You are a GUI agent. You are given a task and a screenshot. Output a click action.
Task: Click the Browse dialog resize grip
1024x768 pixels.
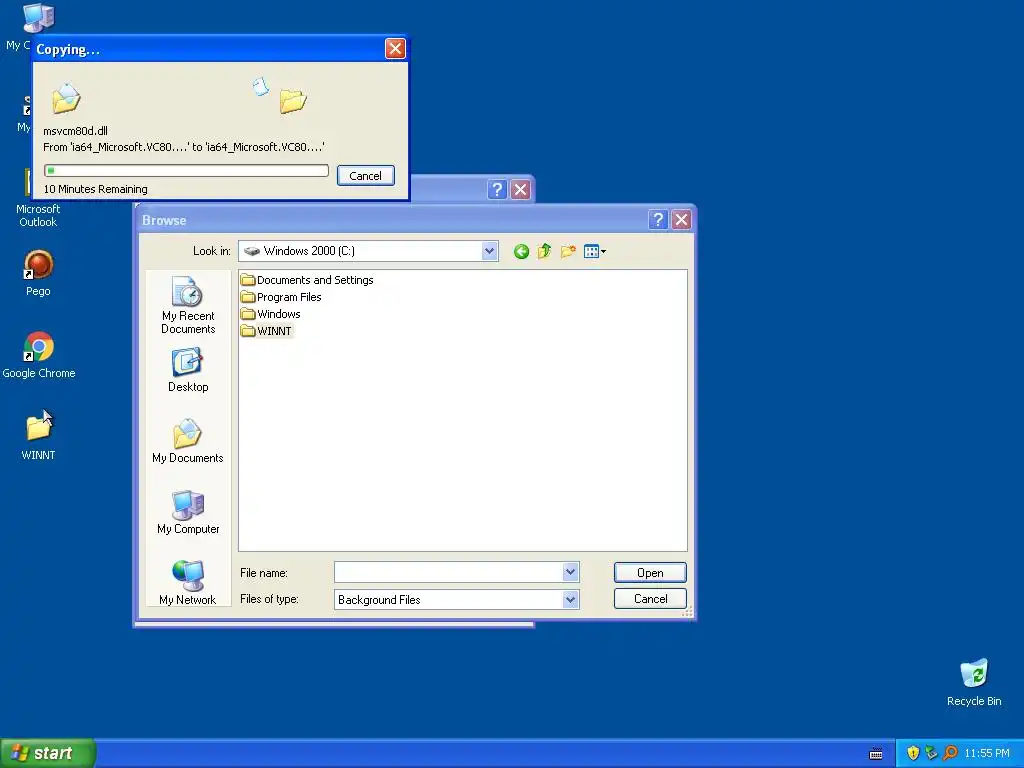tap(687, 612)
